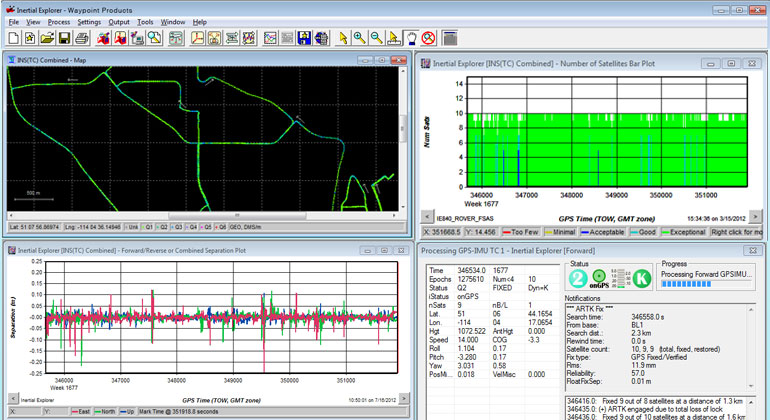This screenshot has height=420, width=770.
Task: Select the yellow arrow pointer tool
Action: (x=343, y=38)
